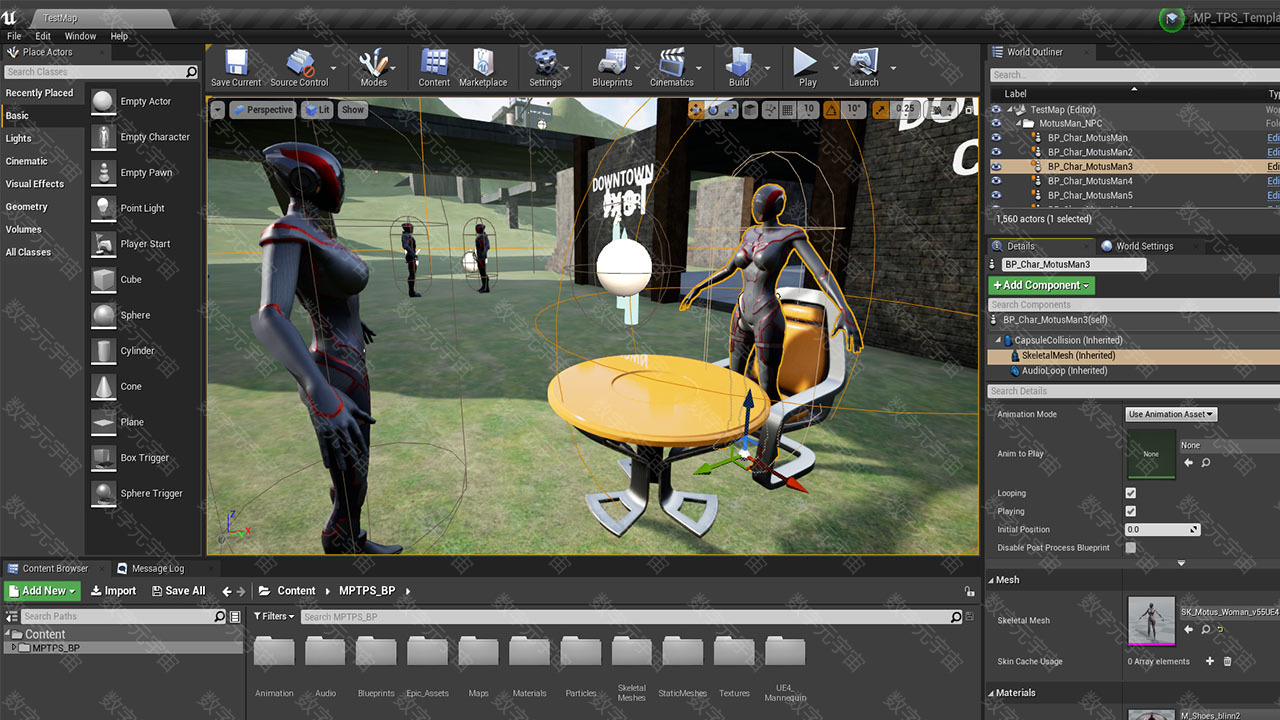Hide BP_Char_MotusMan in the World Outliner

(x=996, y=138)
